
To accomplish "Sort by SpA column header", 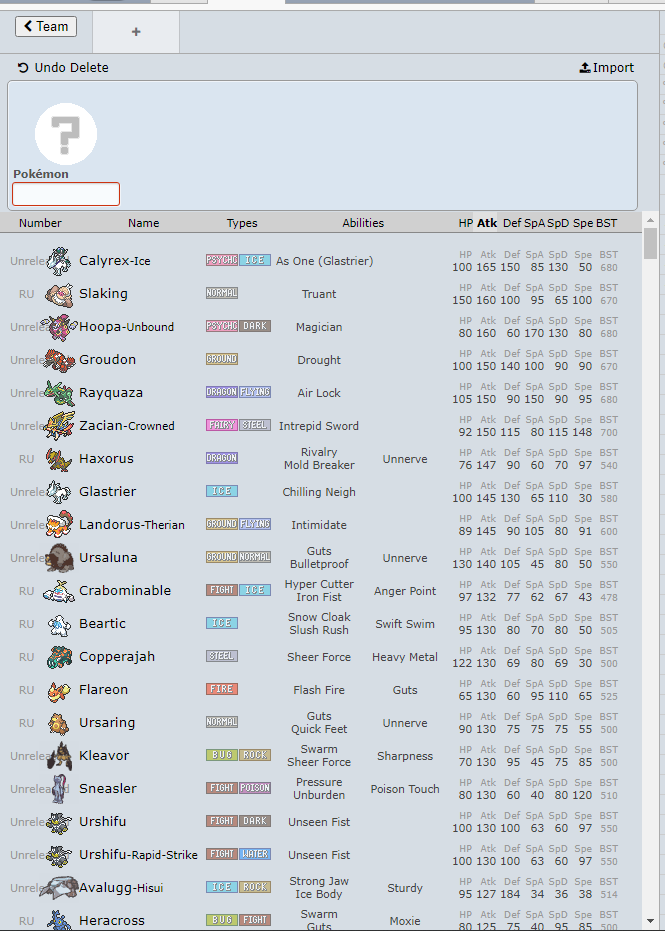I will (534, 223).
